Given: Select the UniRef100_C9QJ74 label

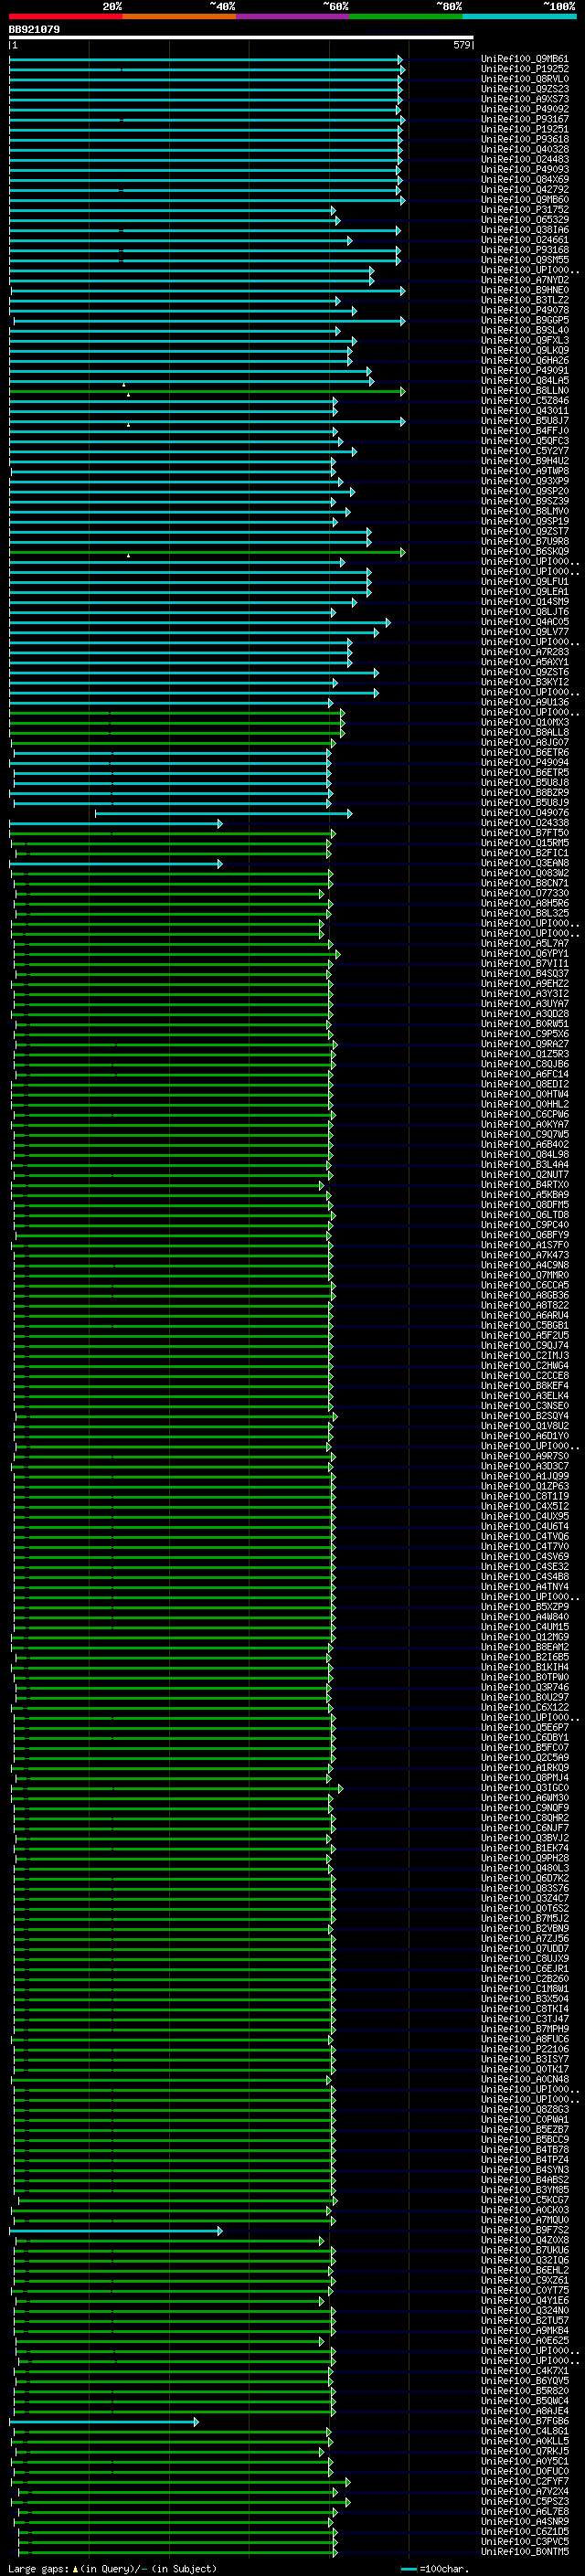Looking at the screenshot, I should tap(525, 1345).
